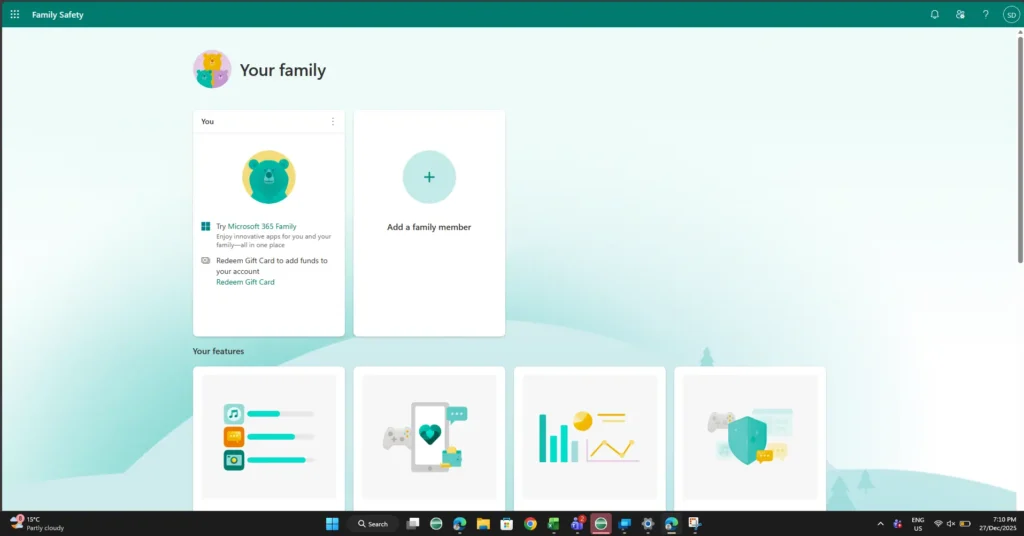The image size is (1024, 536).
Task: Click Redeem Gift Card to add funds text
Action: [x=272, y=266]
